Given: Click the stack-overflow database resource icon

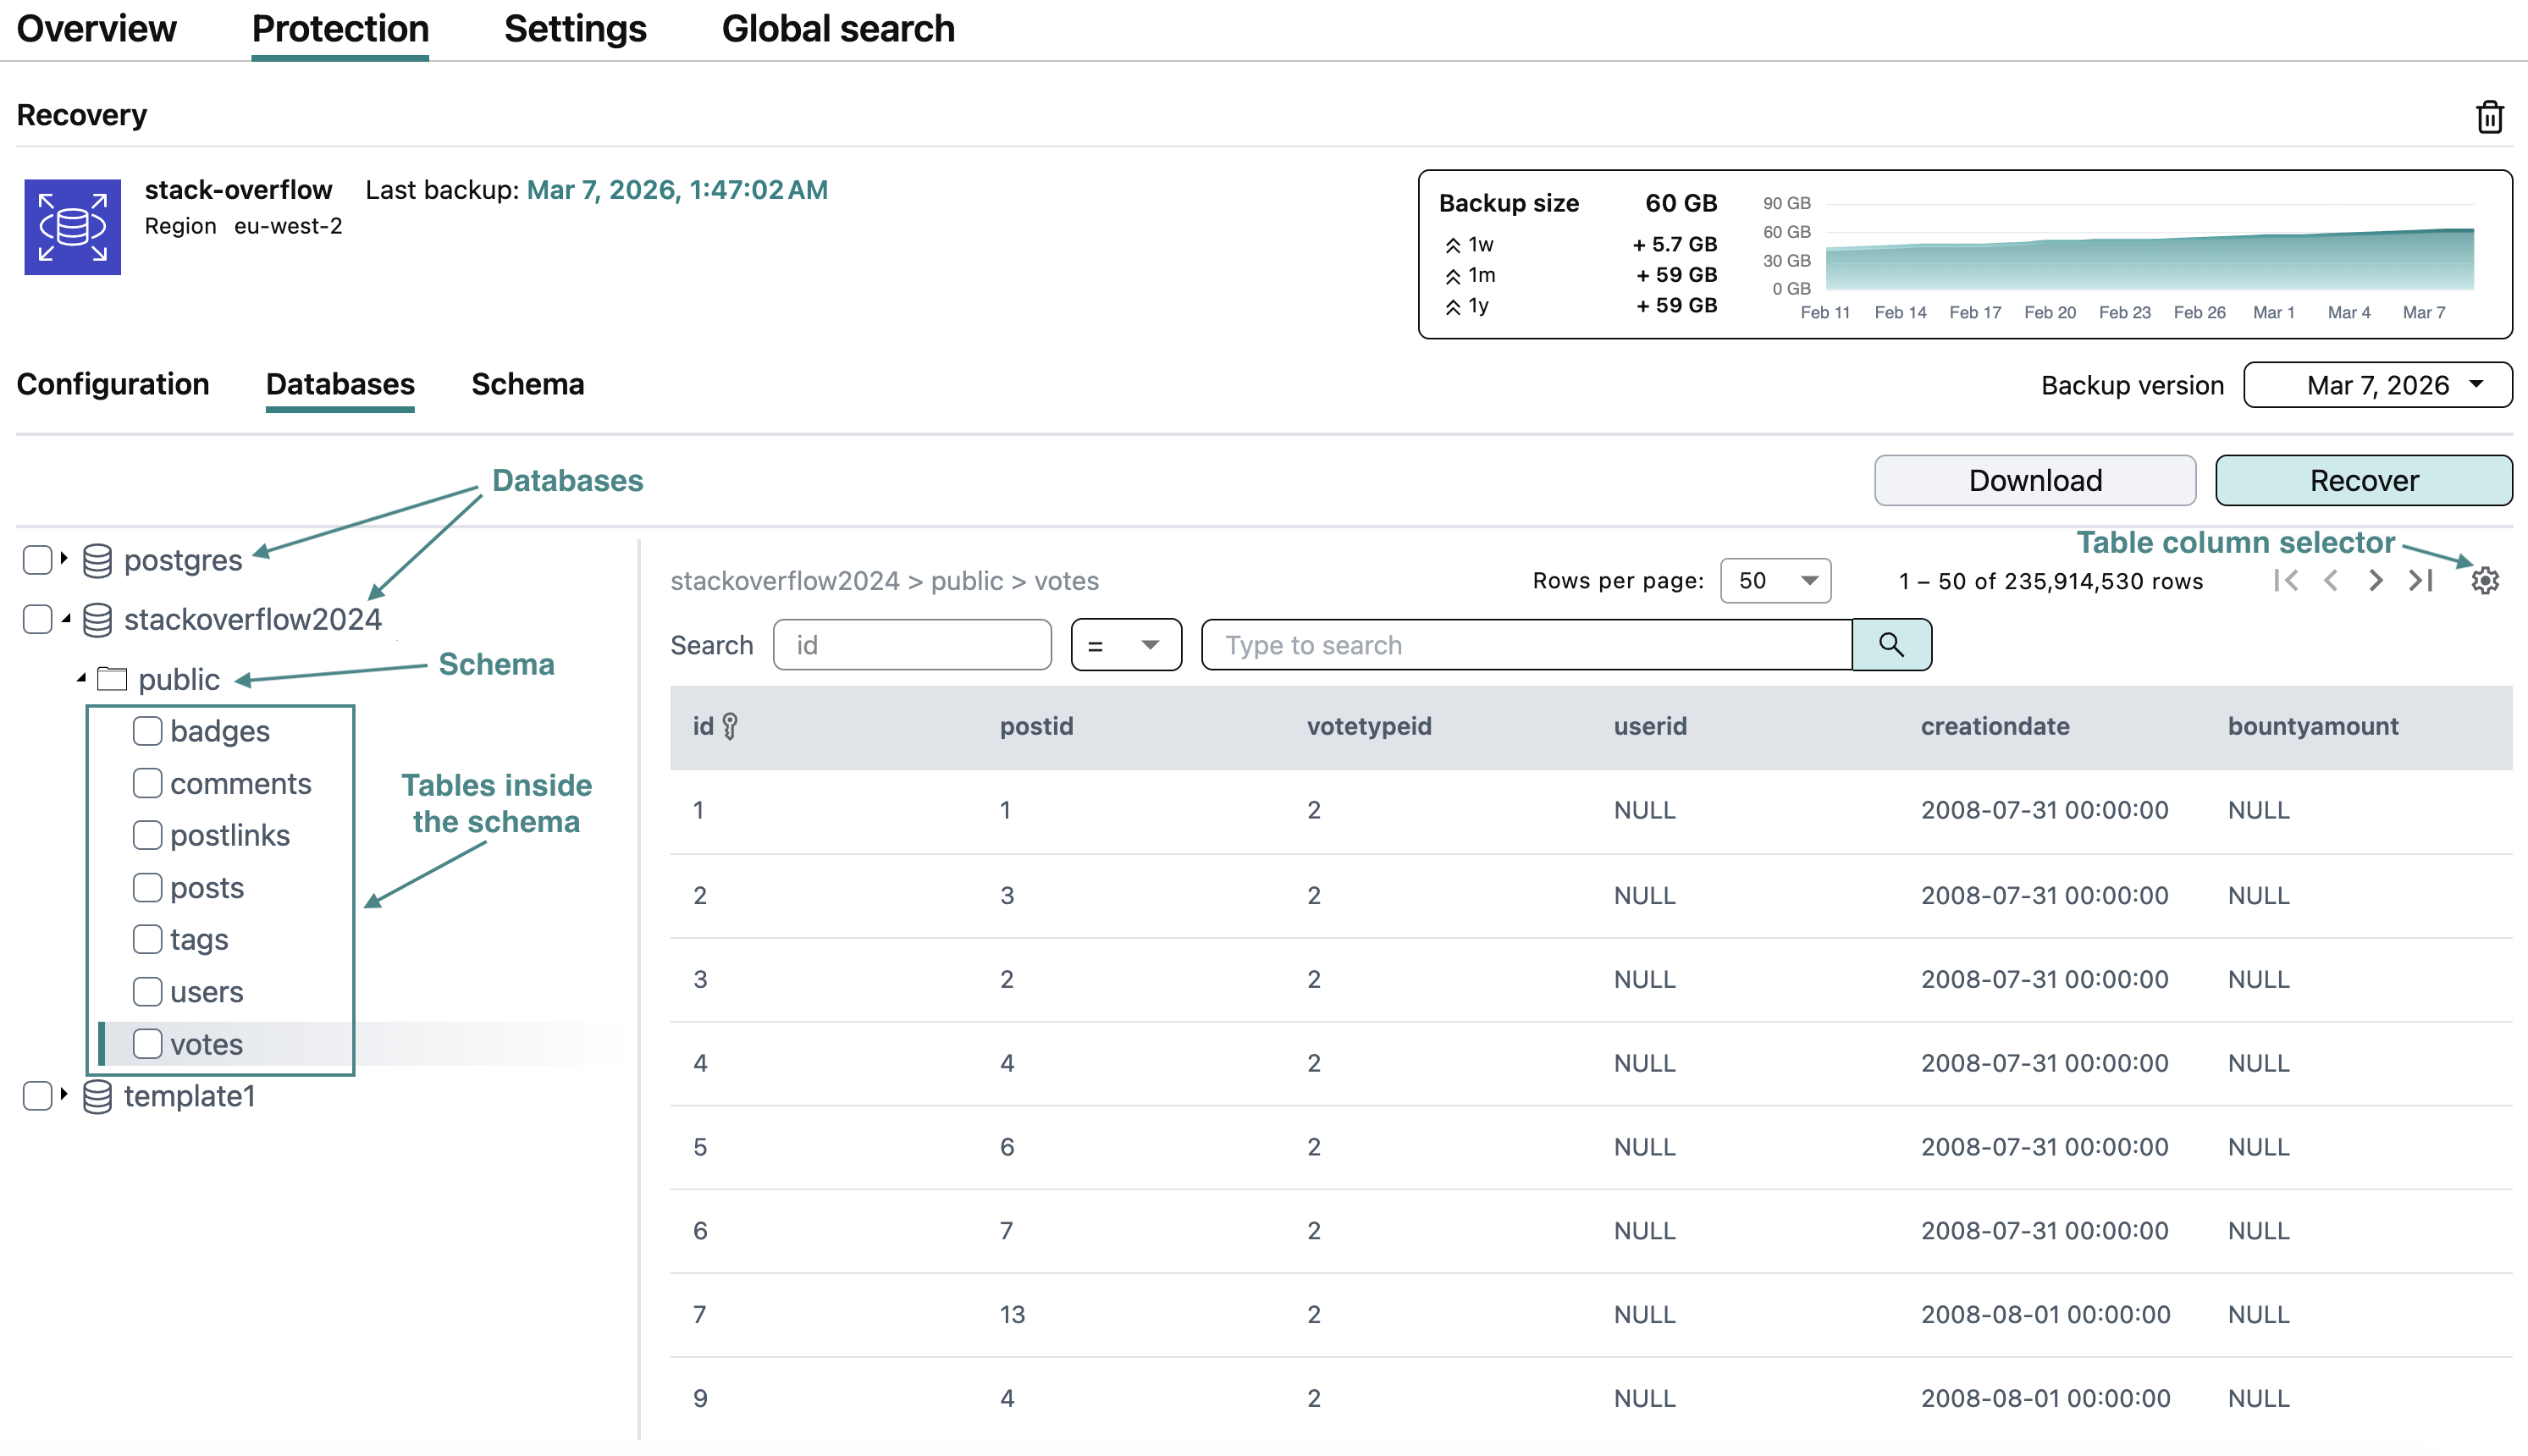Looking at the screenshot, I should (x=72, y=227).
